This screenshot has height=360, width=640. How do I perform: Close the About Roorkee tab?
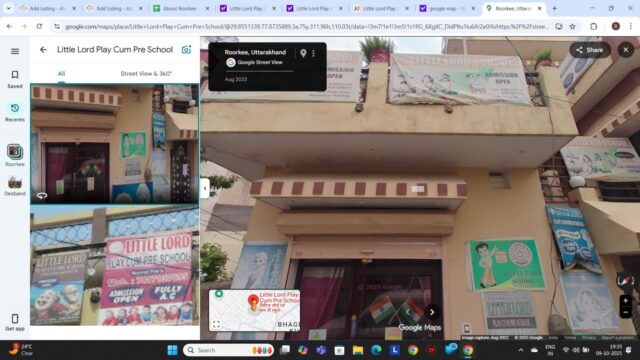pyautogui.click(x=207, y=8)
